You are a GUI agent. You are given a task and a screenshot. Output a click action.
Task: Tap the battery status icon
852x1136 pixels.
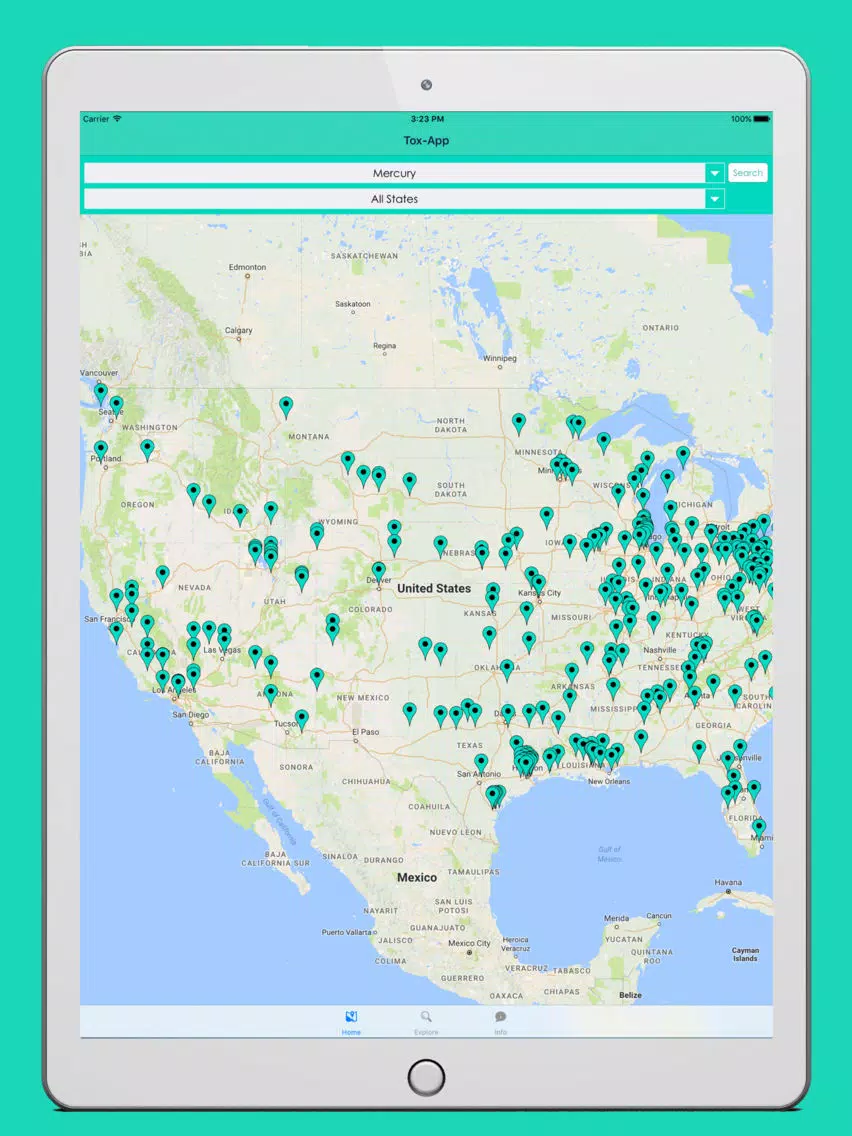point(761,119)
